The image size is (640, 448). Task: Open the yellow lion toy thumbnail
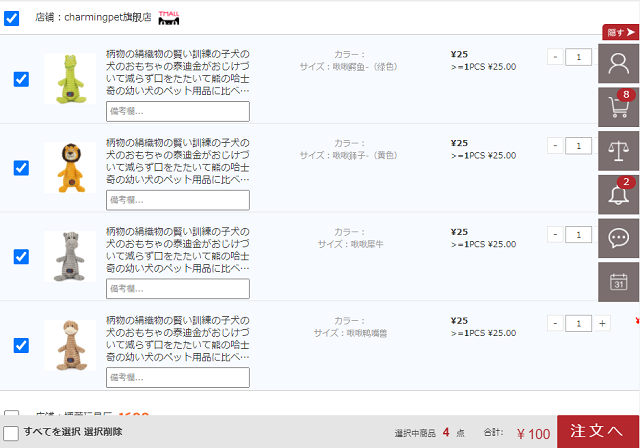[70, 167]
